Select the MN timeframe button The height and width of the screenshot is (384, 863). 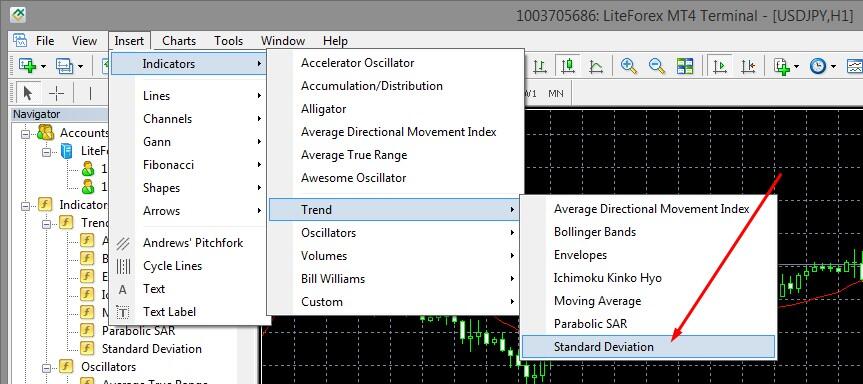pos(556,94)
